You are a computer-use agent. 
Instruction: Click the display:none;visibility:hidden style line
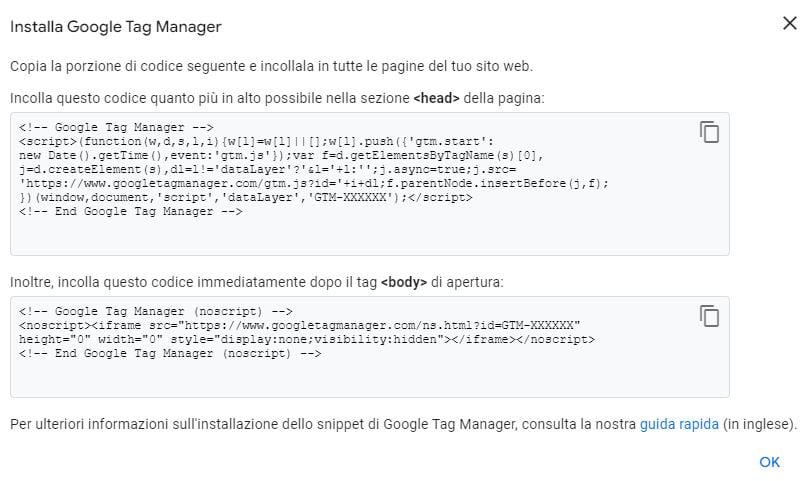pos(307,339)
